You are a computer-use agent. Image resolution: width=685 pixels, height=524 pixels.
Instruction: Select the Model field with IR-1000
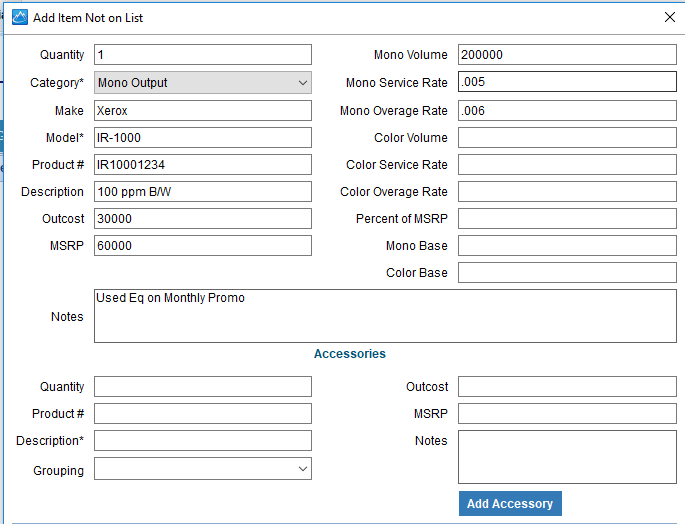[x=203, y=138]
